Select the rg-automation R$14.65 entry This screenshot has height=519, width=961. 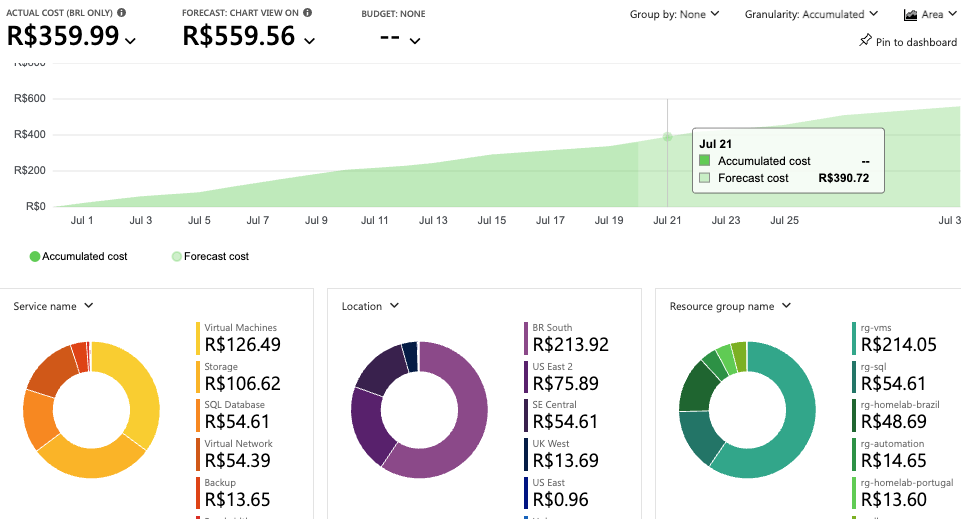[889, 454]
